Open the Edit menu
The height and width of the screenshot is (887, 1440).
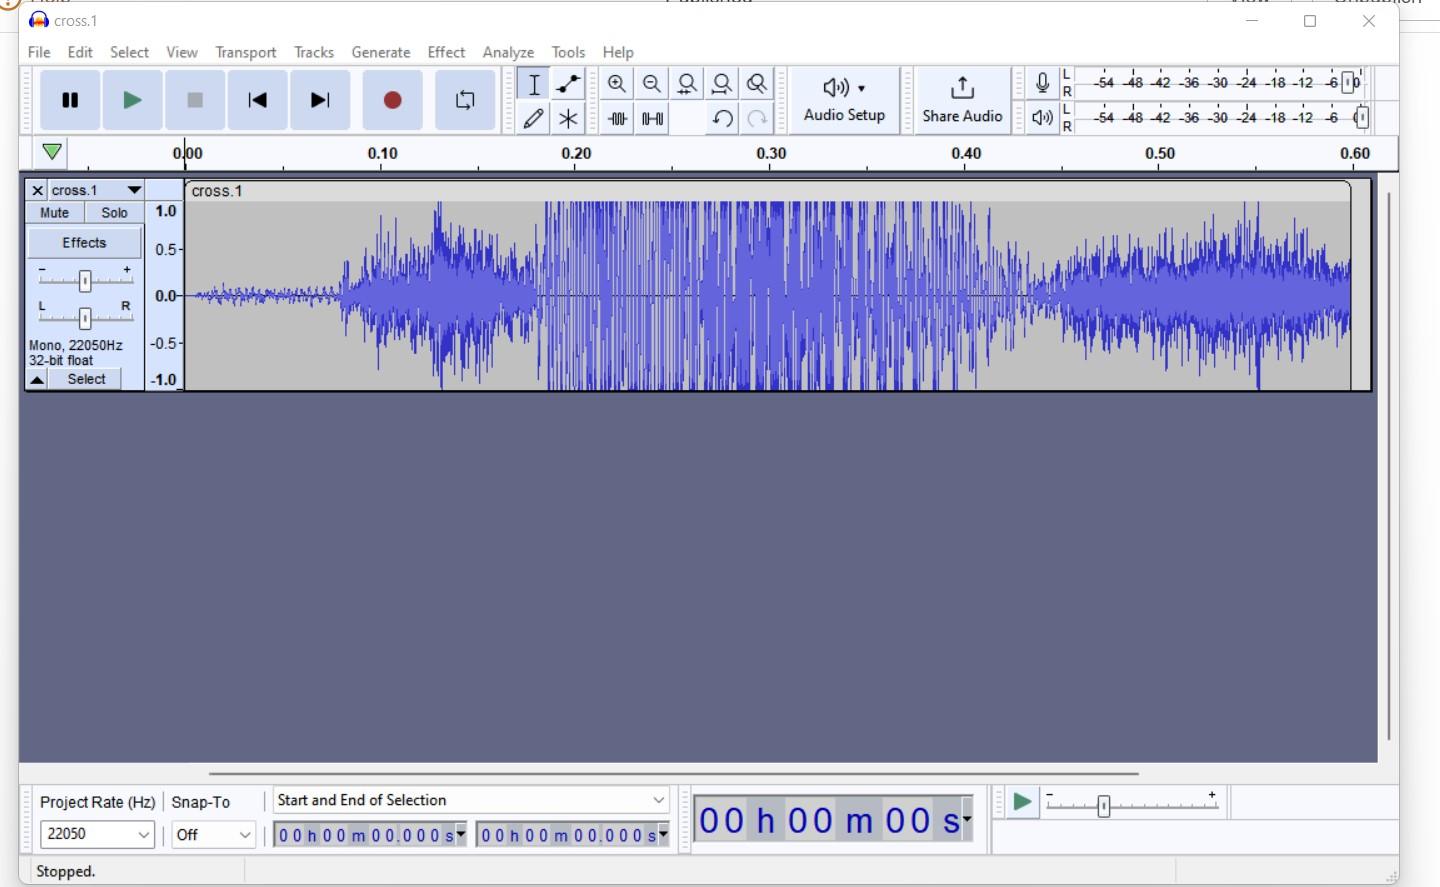[80, 52]
